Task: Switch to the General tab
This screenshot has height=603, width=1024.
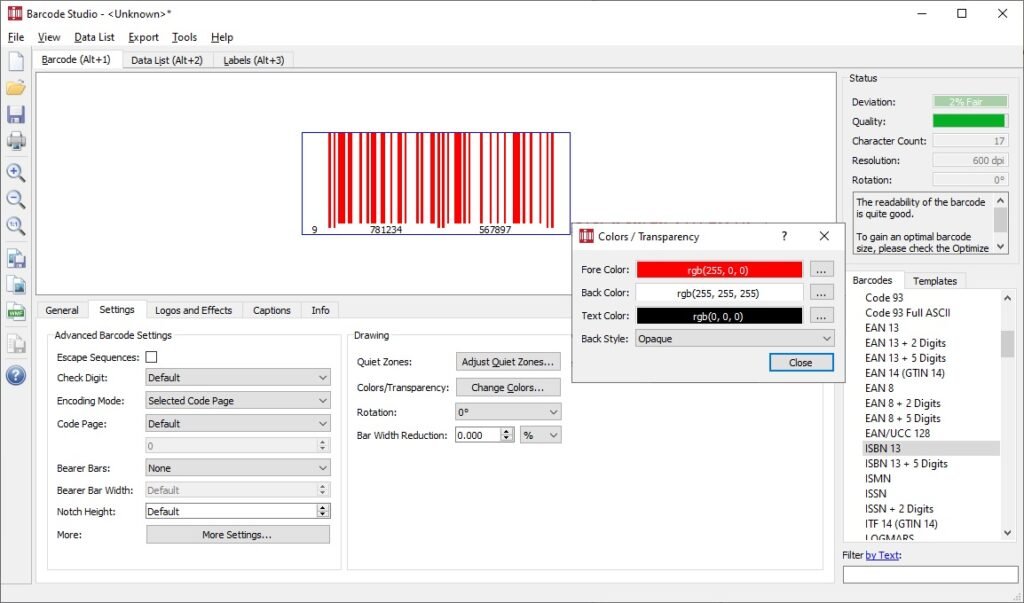Action: point(62,310)
